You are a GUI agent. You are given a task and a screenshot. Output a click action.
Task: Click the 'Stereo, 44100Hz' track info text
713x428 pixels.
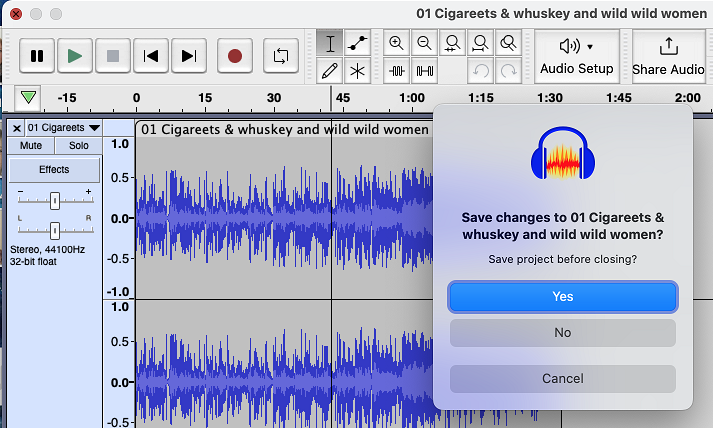[47, 250]
